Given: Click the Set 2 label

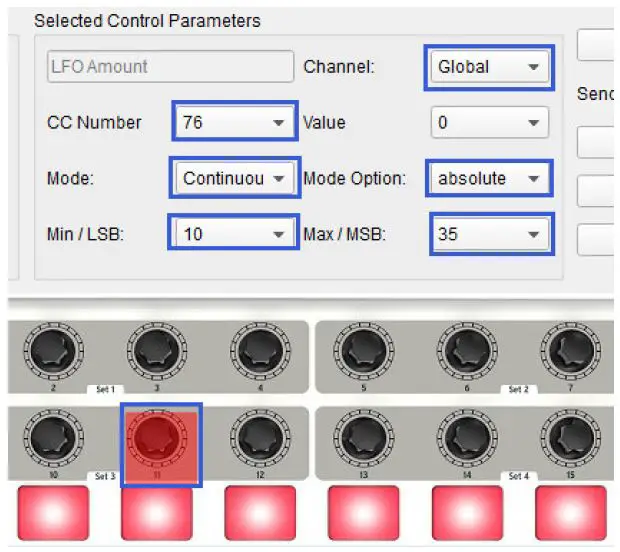Looking at the screenshot, I should pos(519,389).
